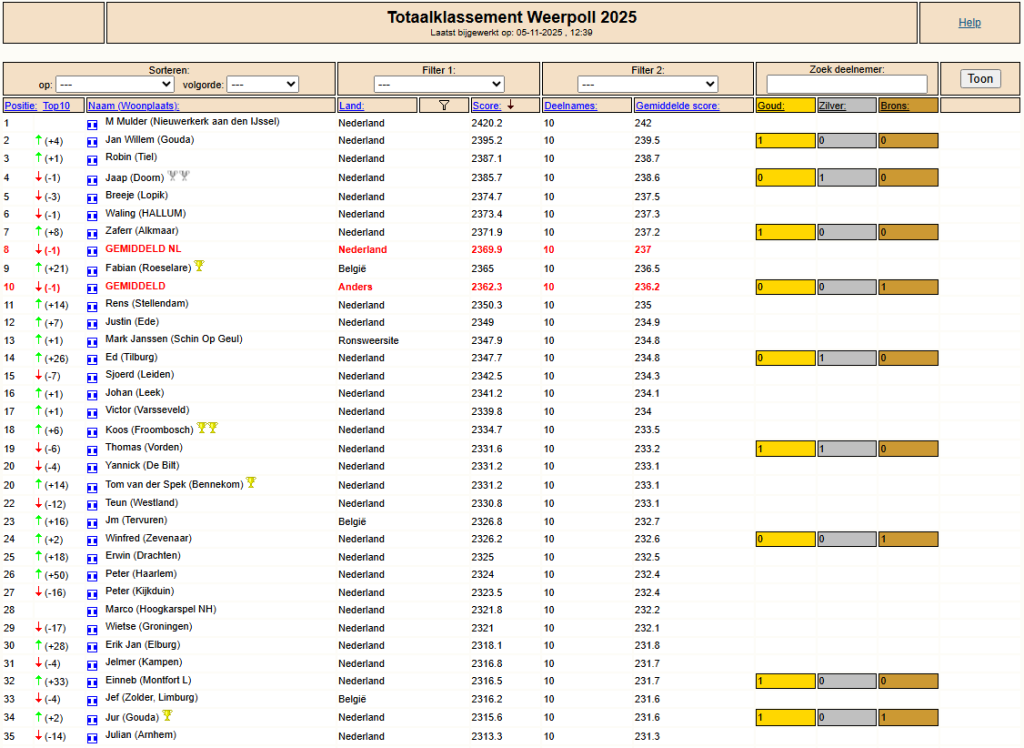Click the gold trophy next to Fabian (Roeselare)

[199, 265]
